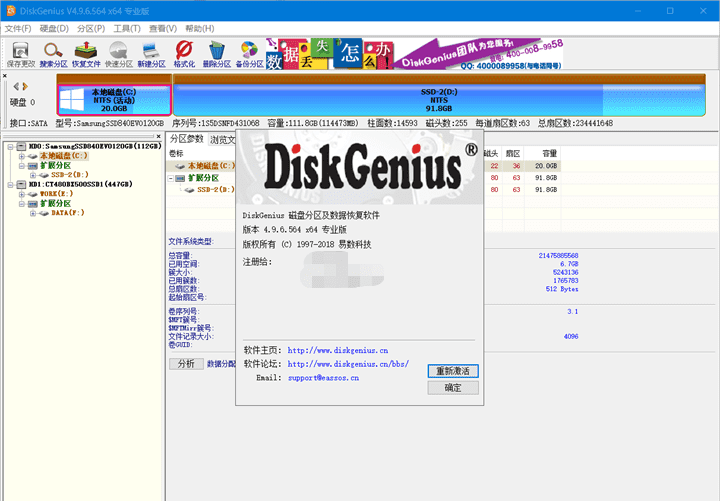The image size is (720, 501).
Task: Click the 扇区 column header
Action: (x=512, y=153)
